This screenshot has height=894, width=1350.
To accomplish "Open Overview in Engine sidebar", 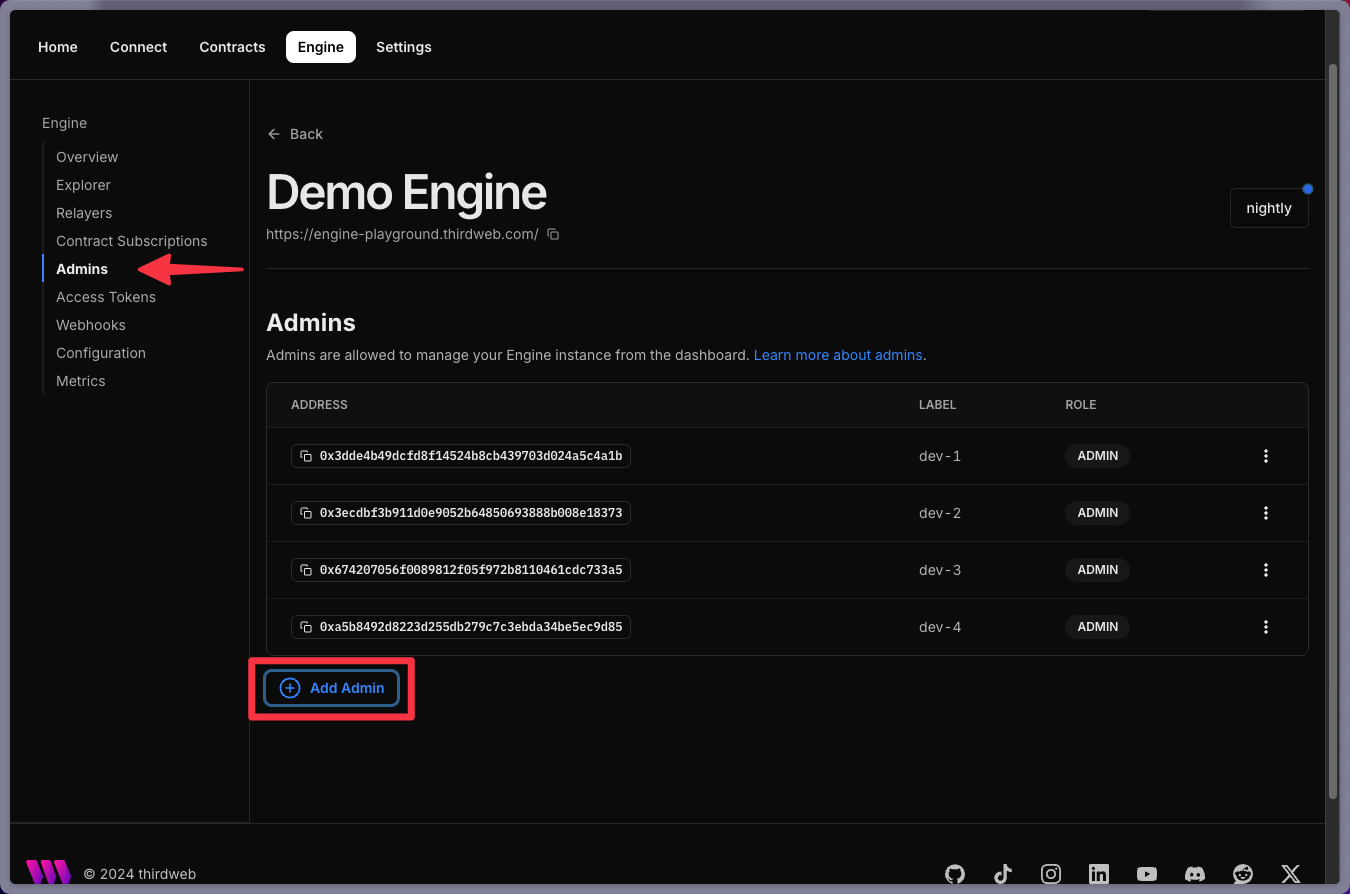I will point(87,157).
